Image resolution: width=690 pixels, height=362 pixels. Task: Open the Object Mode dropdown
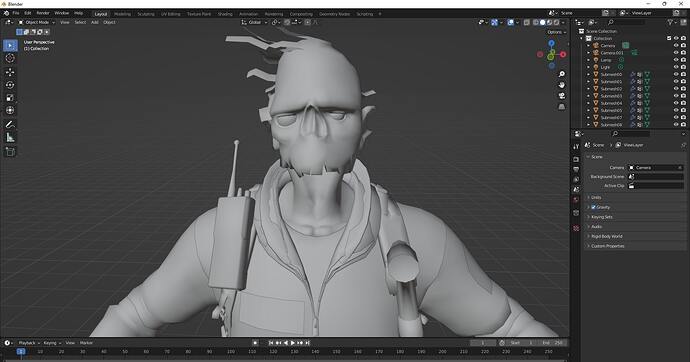[x=37, y=22]
